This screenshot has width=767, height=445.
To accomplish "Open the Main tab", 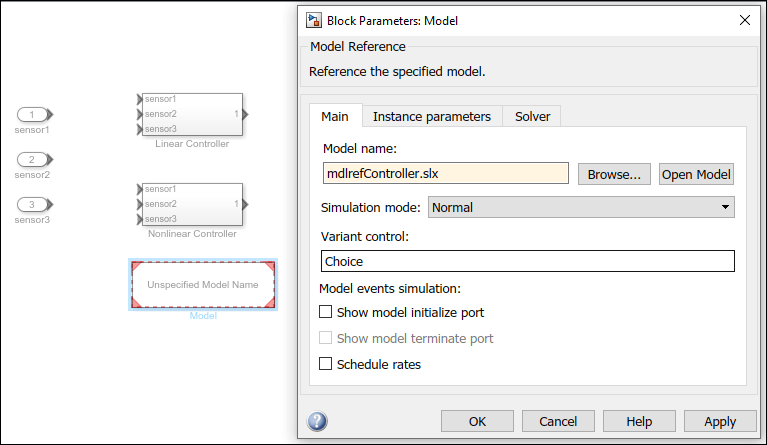I will coord(334,116).
